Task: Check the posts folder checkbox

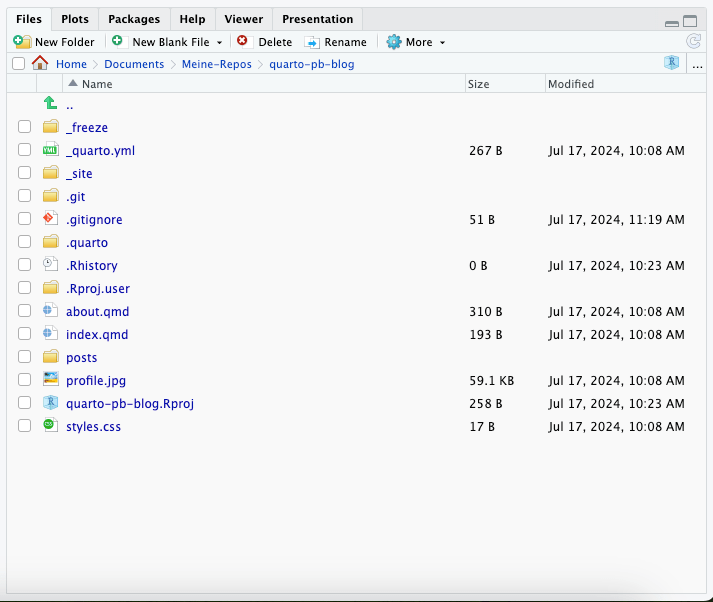Action: click(25, 357)
